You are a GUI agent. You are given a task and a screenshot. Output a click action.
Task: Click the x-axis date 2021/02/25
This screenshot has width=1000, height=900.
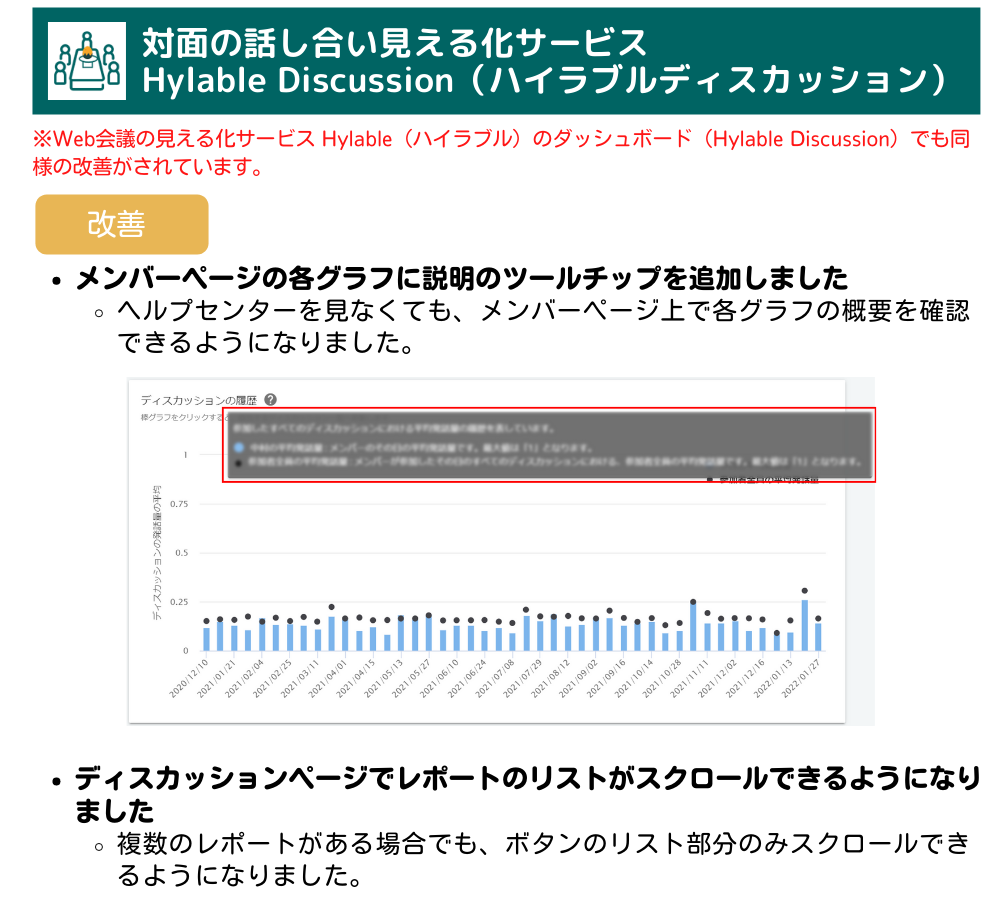click(272, 679)
